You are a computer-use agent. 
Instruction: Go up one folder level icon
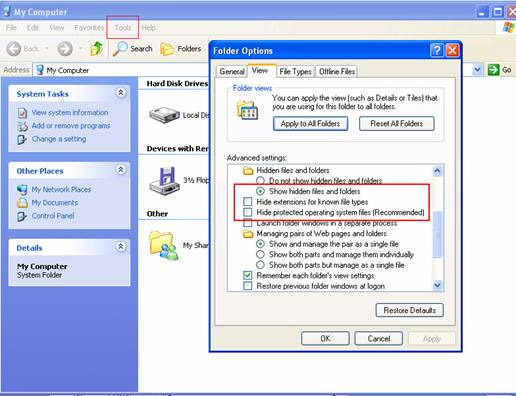point(97,49)
